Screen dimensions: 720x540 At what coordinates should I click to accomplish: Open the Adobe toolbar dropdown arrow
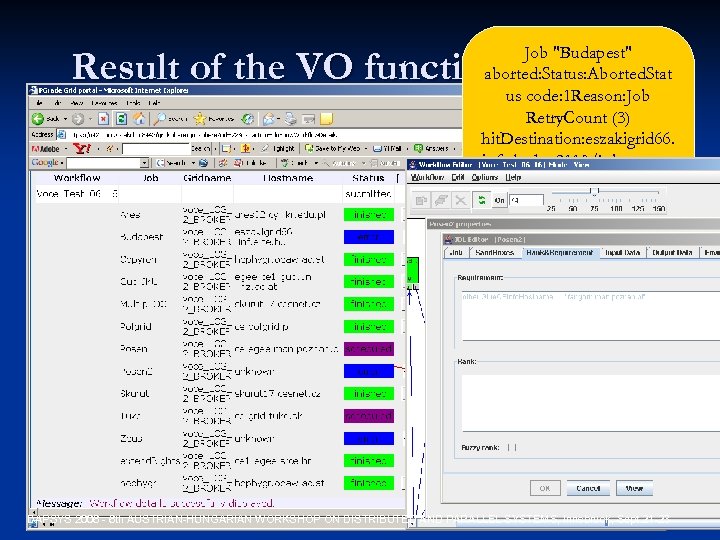(x=66, y=149)
